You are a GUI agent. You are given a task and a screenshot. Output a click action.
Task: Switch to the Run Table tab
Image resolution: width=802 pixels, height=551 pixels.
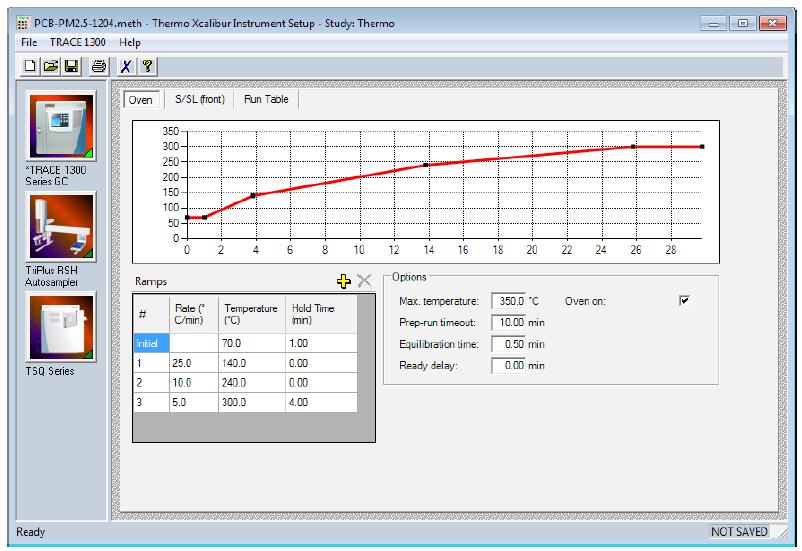point(266,100)
